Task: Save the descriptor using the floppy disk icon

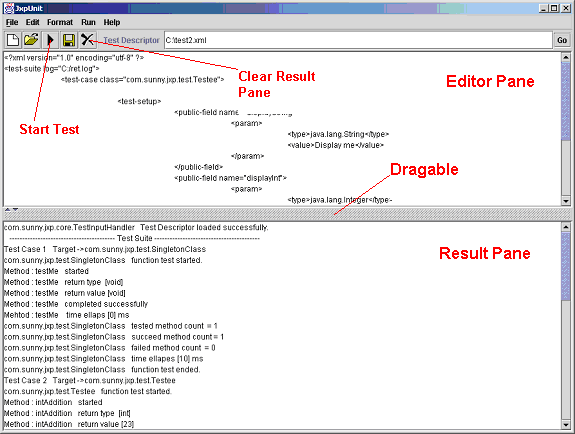Action: tap(69, 40)
